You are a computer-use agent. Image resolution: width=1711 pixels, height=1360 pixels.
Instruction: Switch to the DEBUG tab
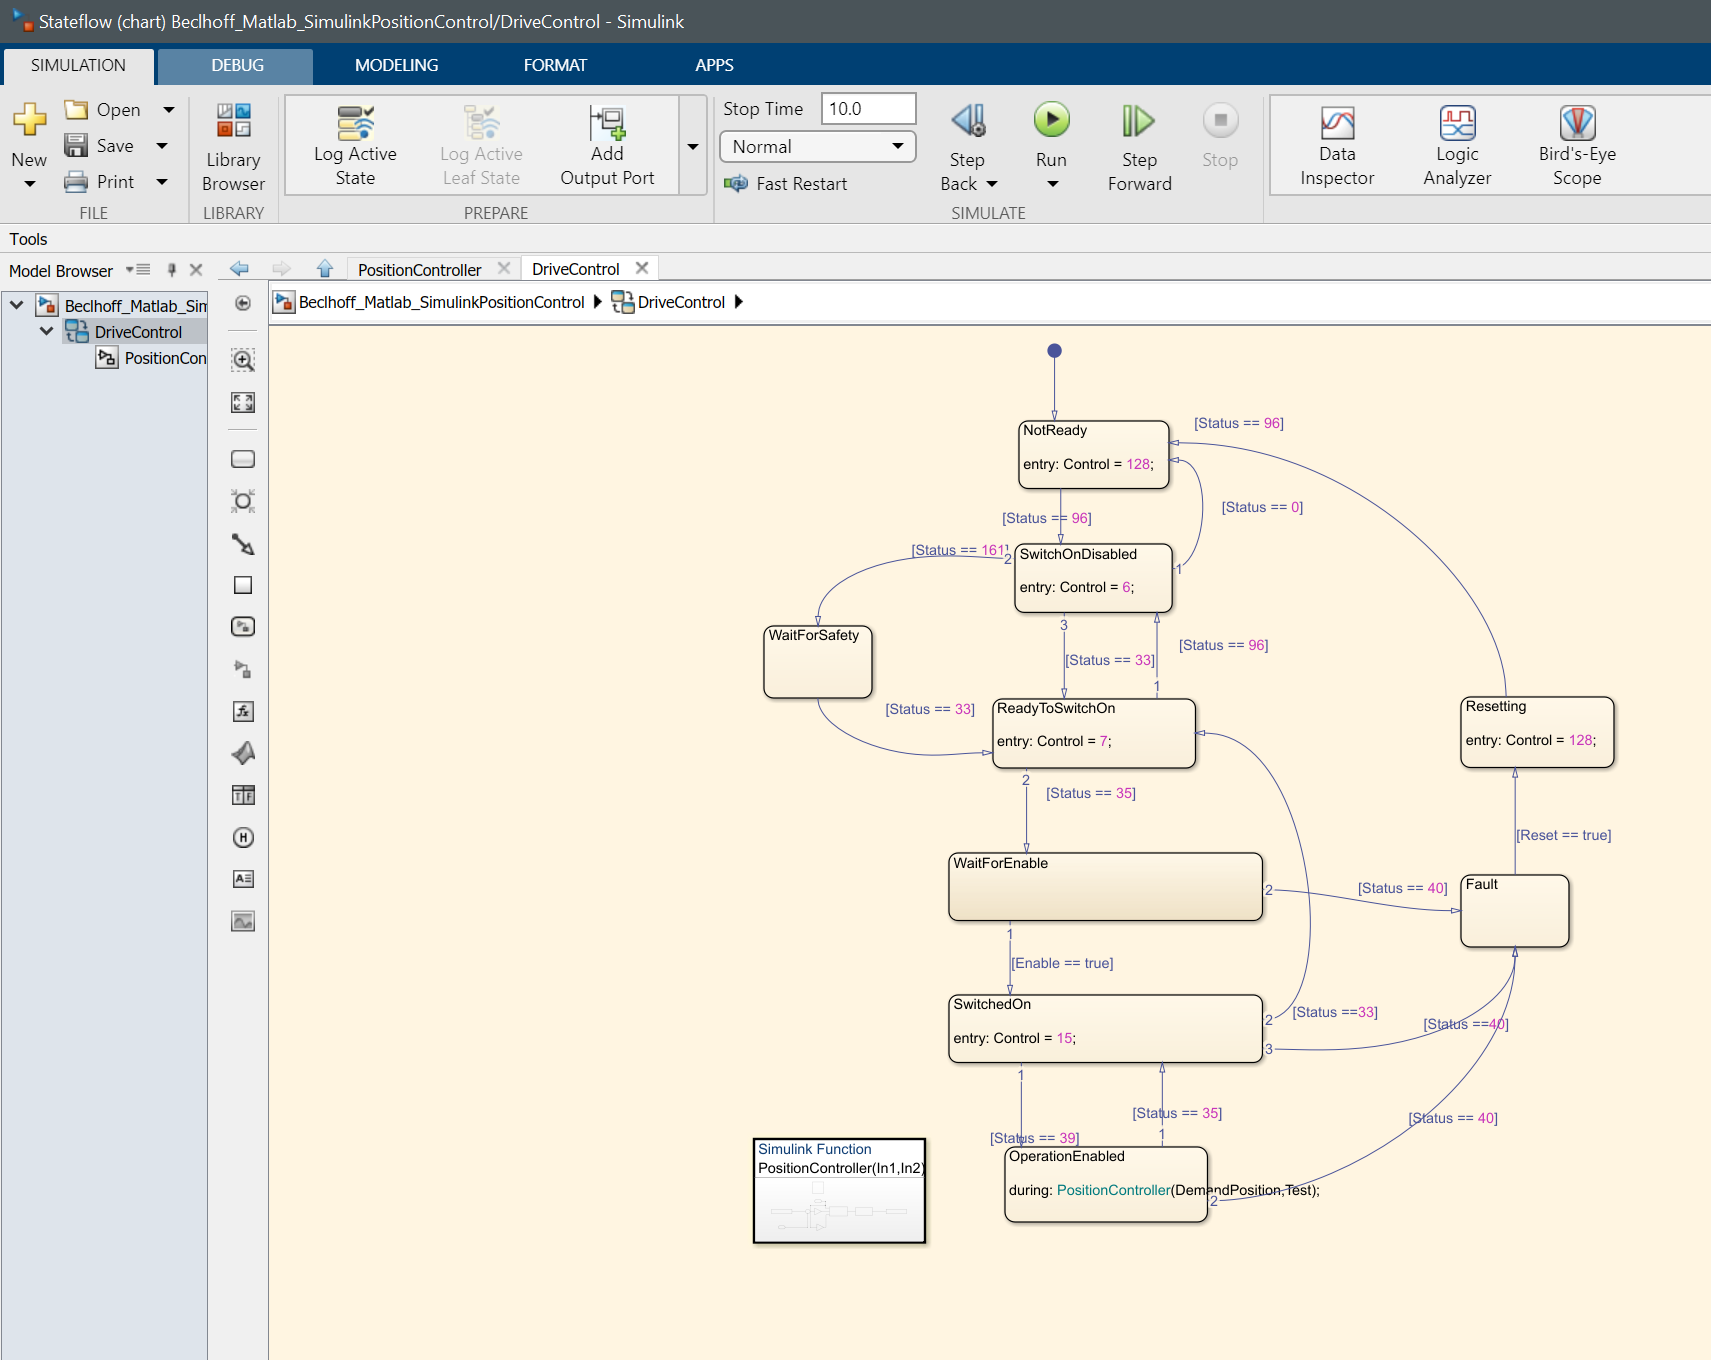[237, 65]
